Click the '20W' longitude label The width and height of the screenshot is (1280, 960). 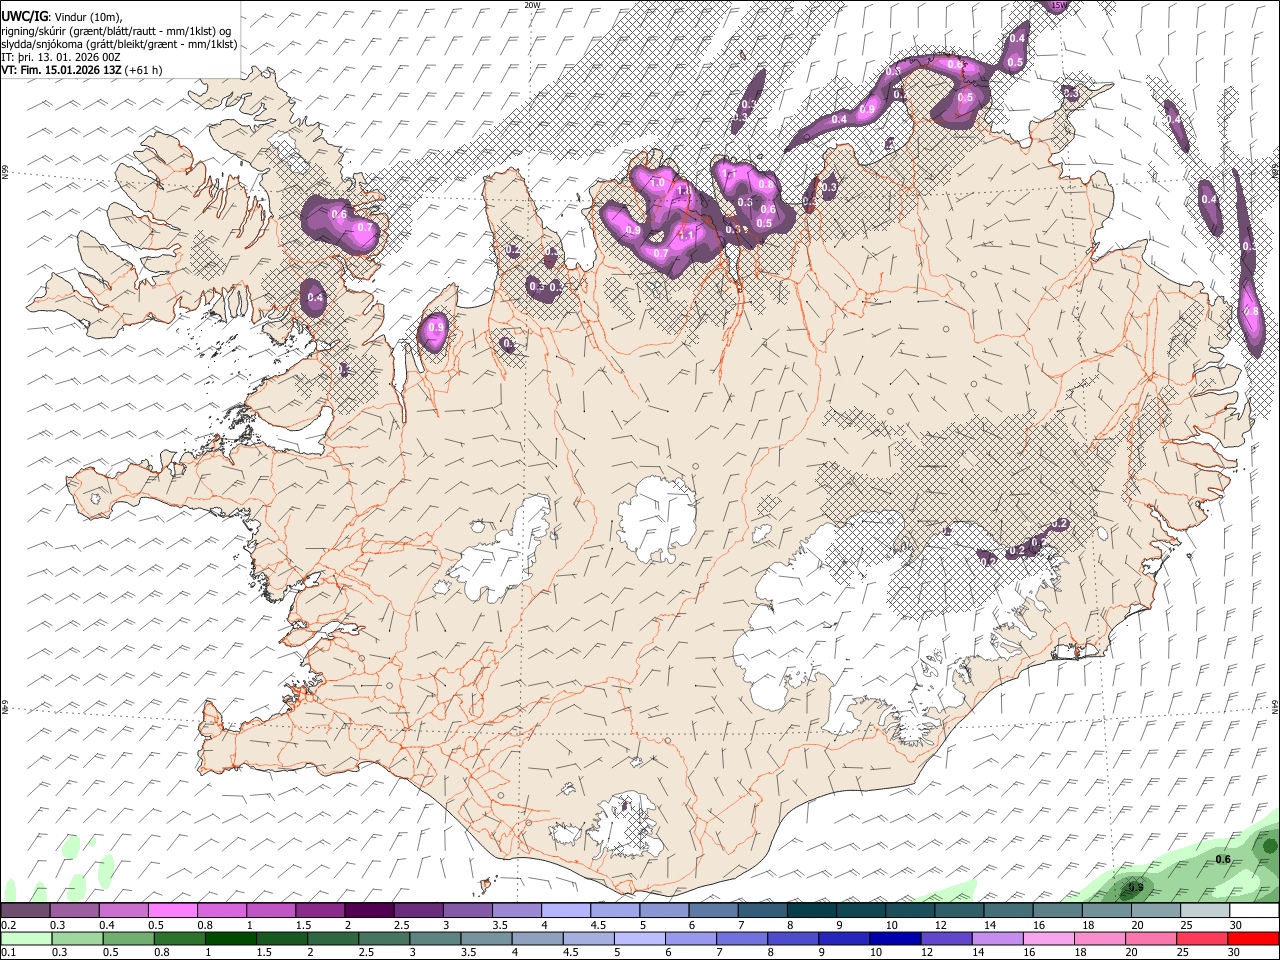click(532, 5)
